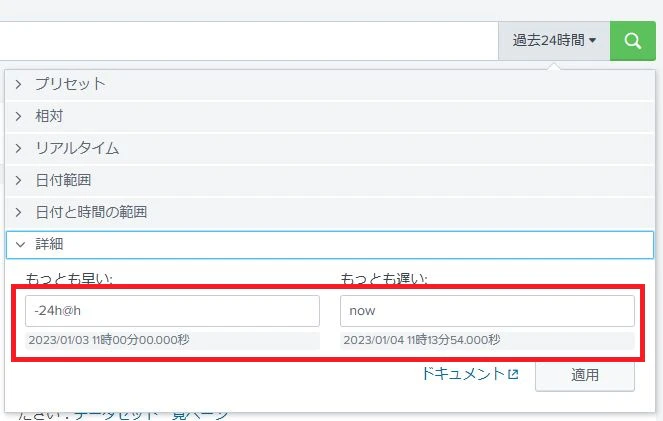Expand the プリセット section
The image size is (663, 421).
(329, 84)
